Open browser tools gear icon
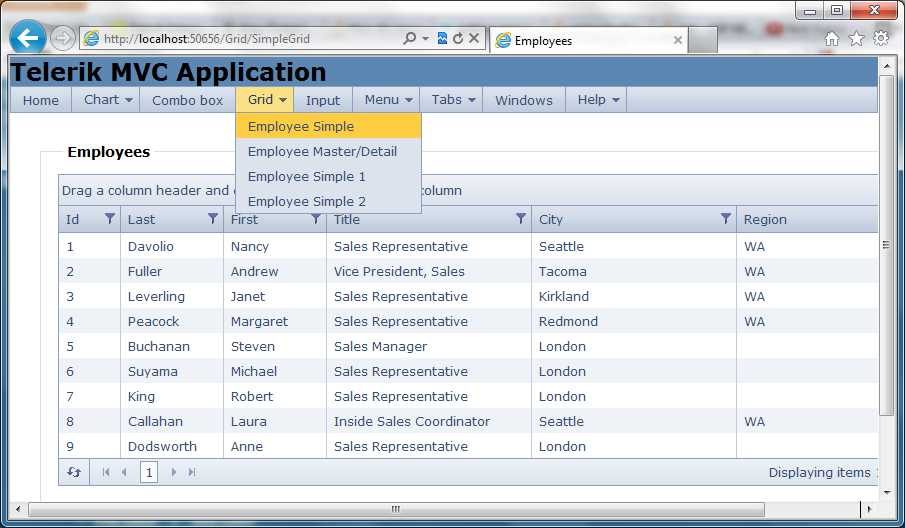Image resolution: width=905 pixels, height=528 pixels. 881,39
